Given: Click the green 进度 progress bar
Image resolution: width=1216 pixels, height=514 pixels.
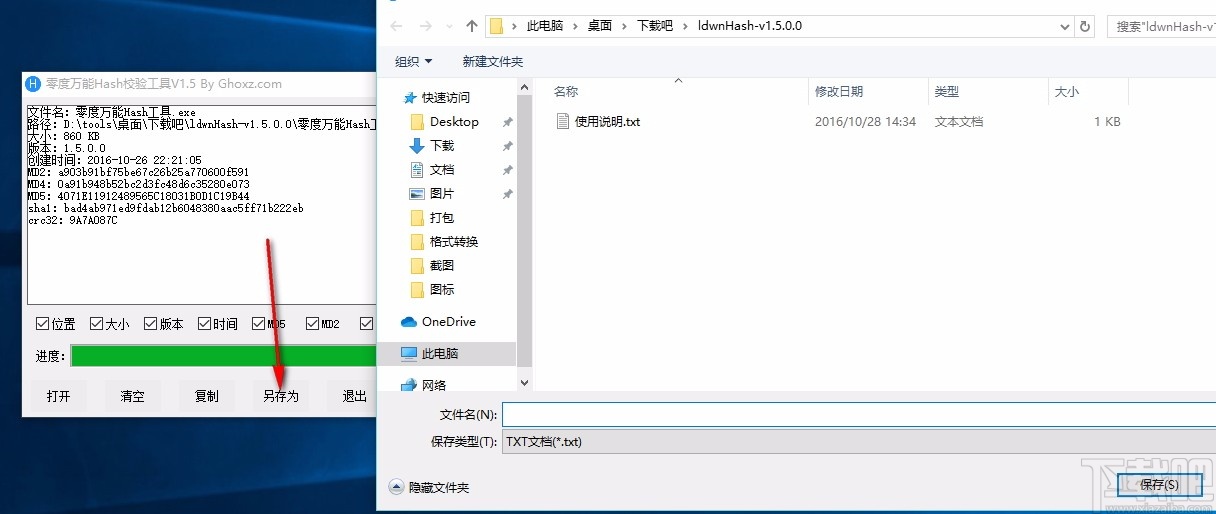Looking at the screenshot, I should 224,356.
